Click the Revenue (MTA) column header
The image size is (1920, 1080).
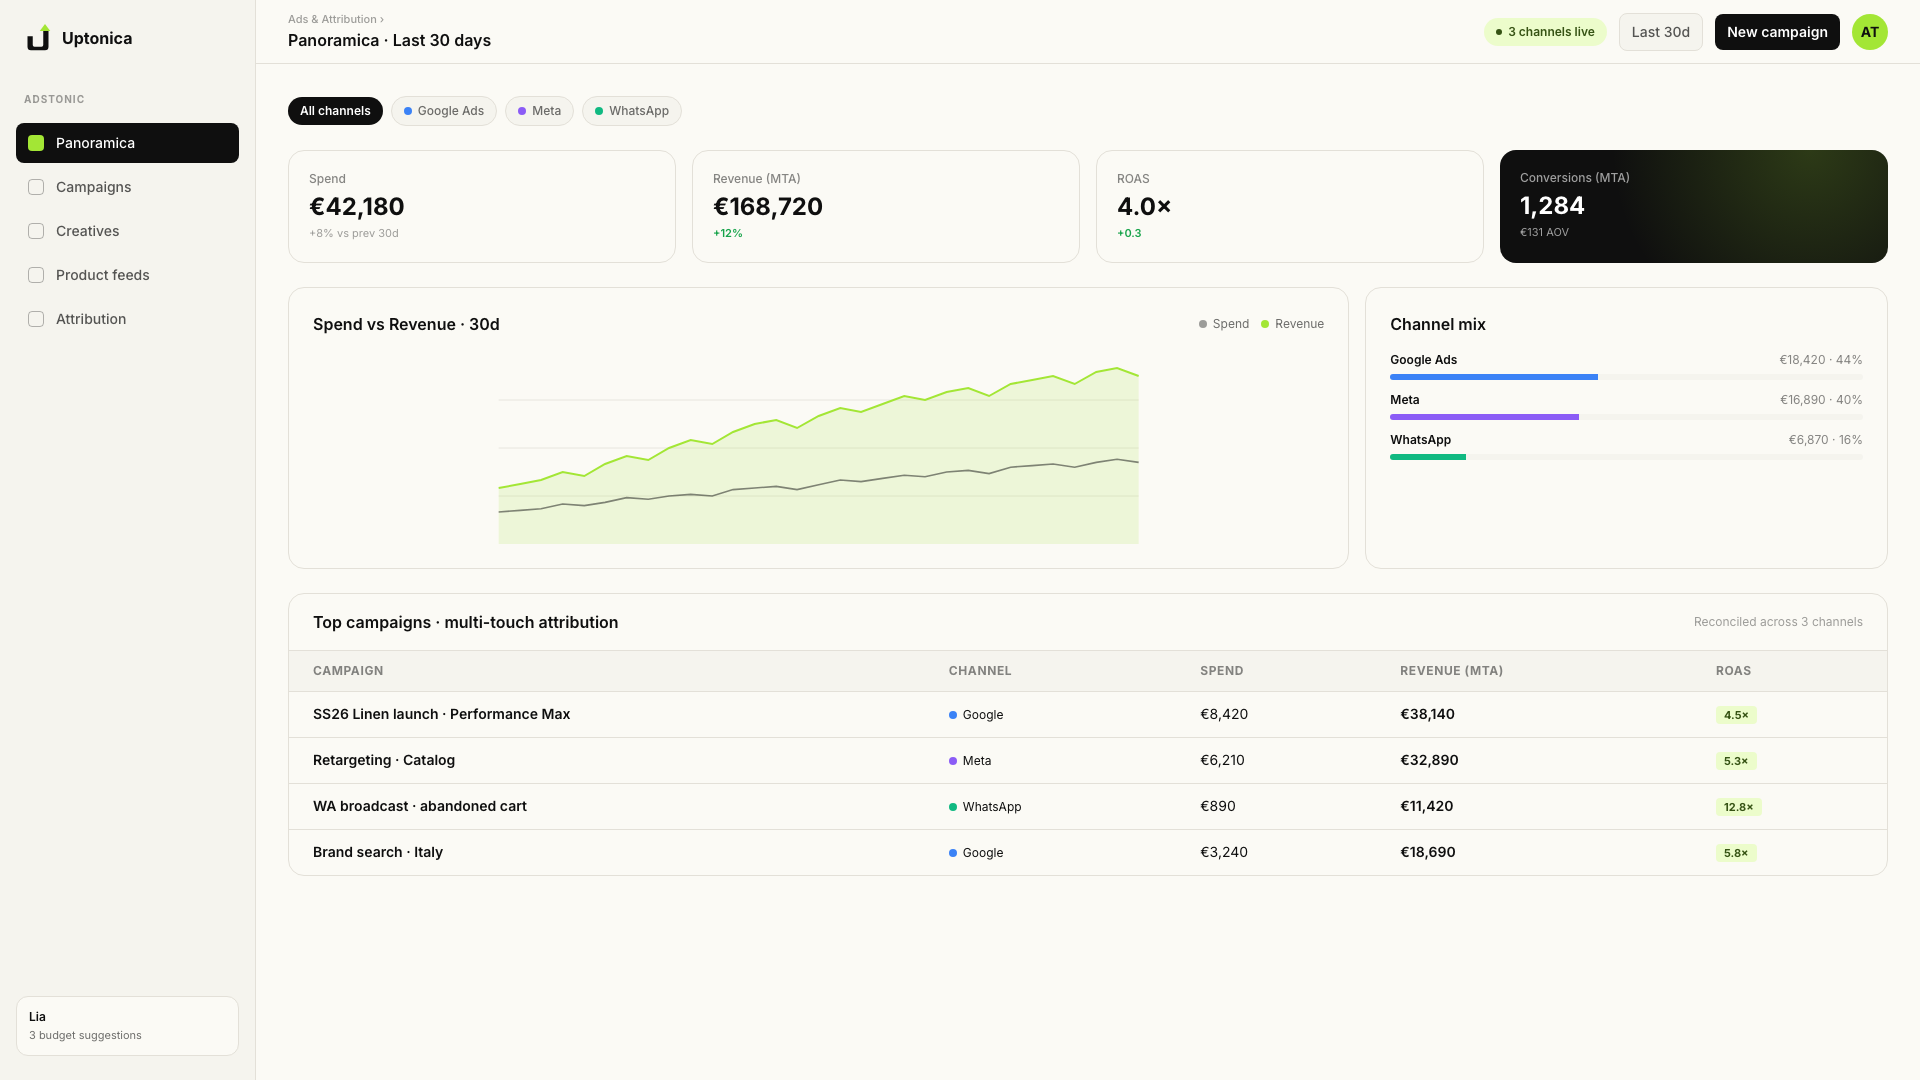pyautogui.click(x=1451, y=671)
